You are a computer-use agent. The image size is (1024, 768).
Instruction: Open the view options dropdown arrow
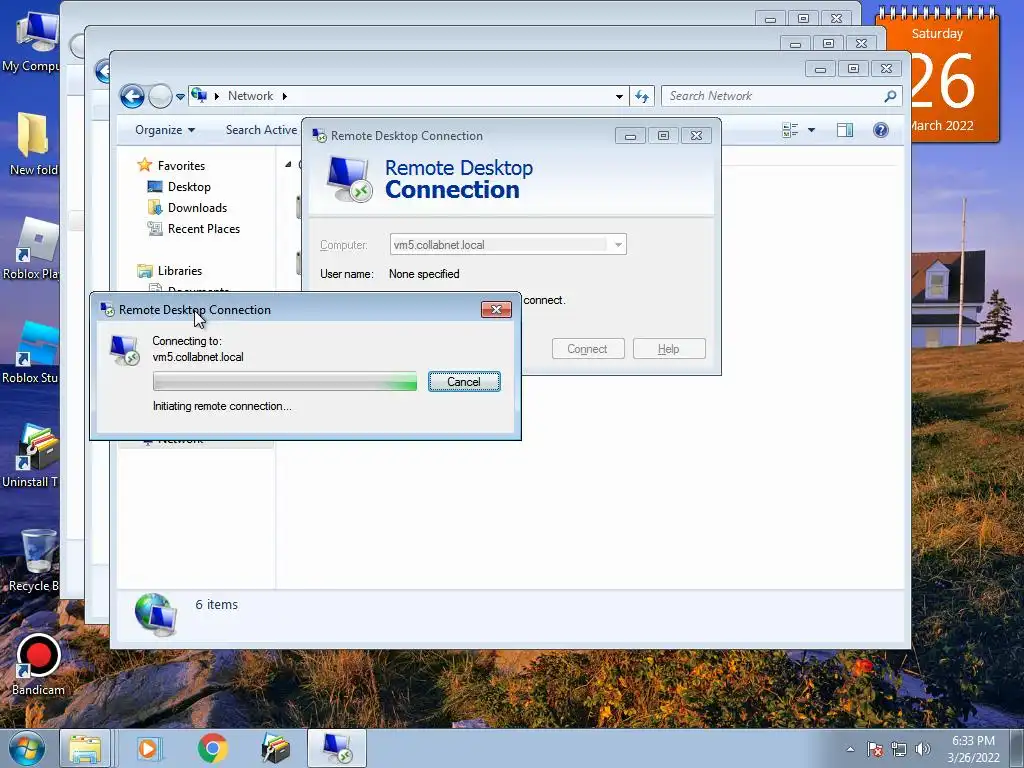(811, 130)
